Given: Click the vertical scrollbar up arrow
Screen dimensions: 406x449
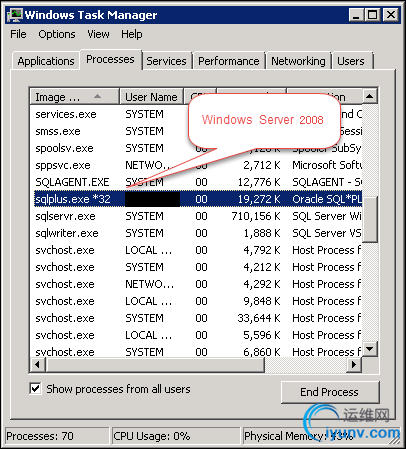Looking at the screenshot, I should click(x=369, y=96).
